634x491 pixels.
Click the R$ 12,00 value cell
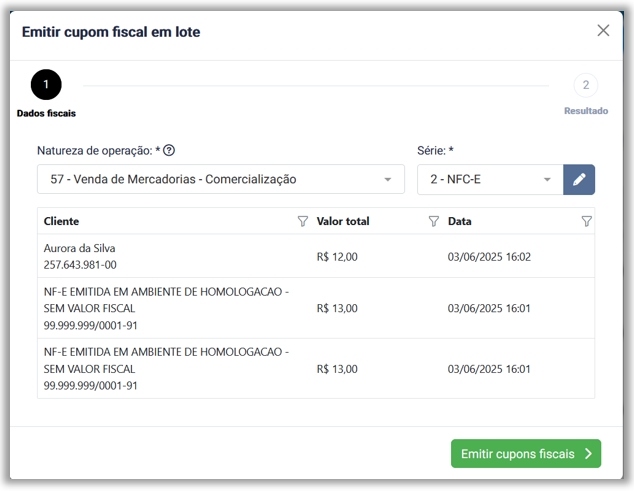[337, 257]
